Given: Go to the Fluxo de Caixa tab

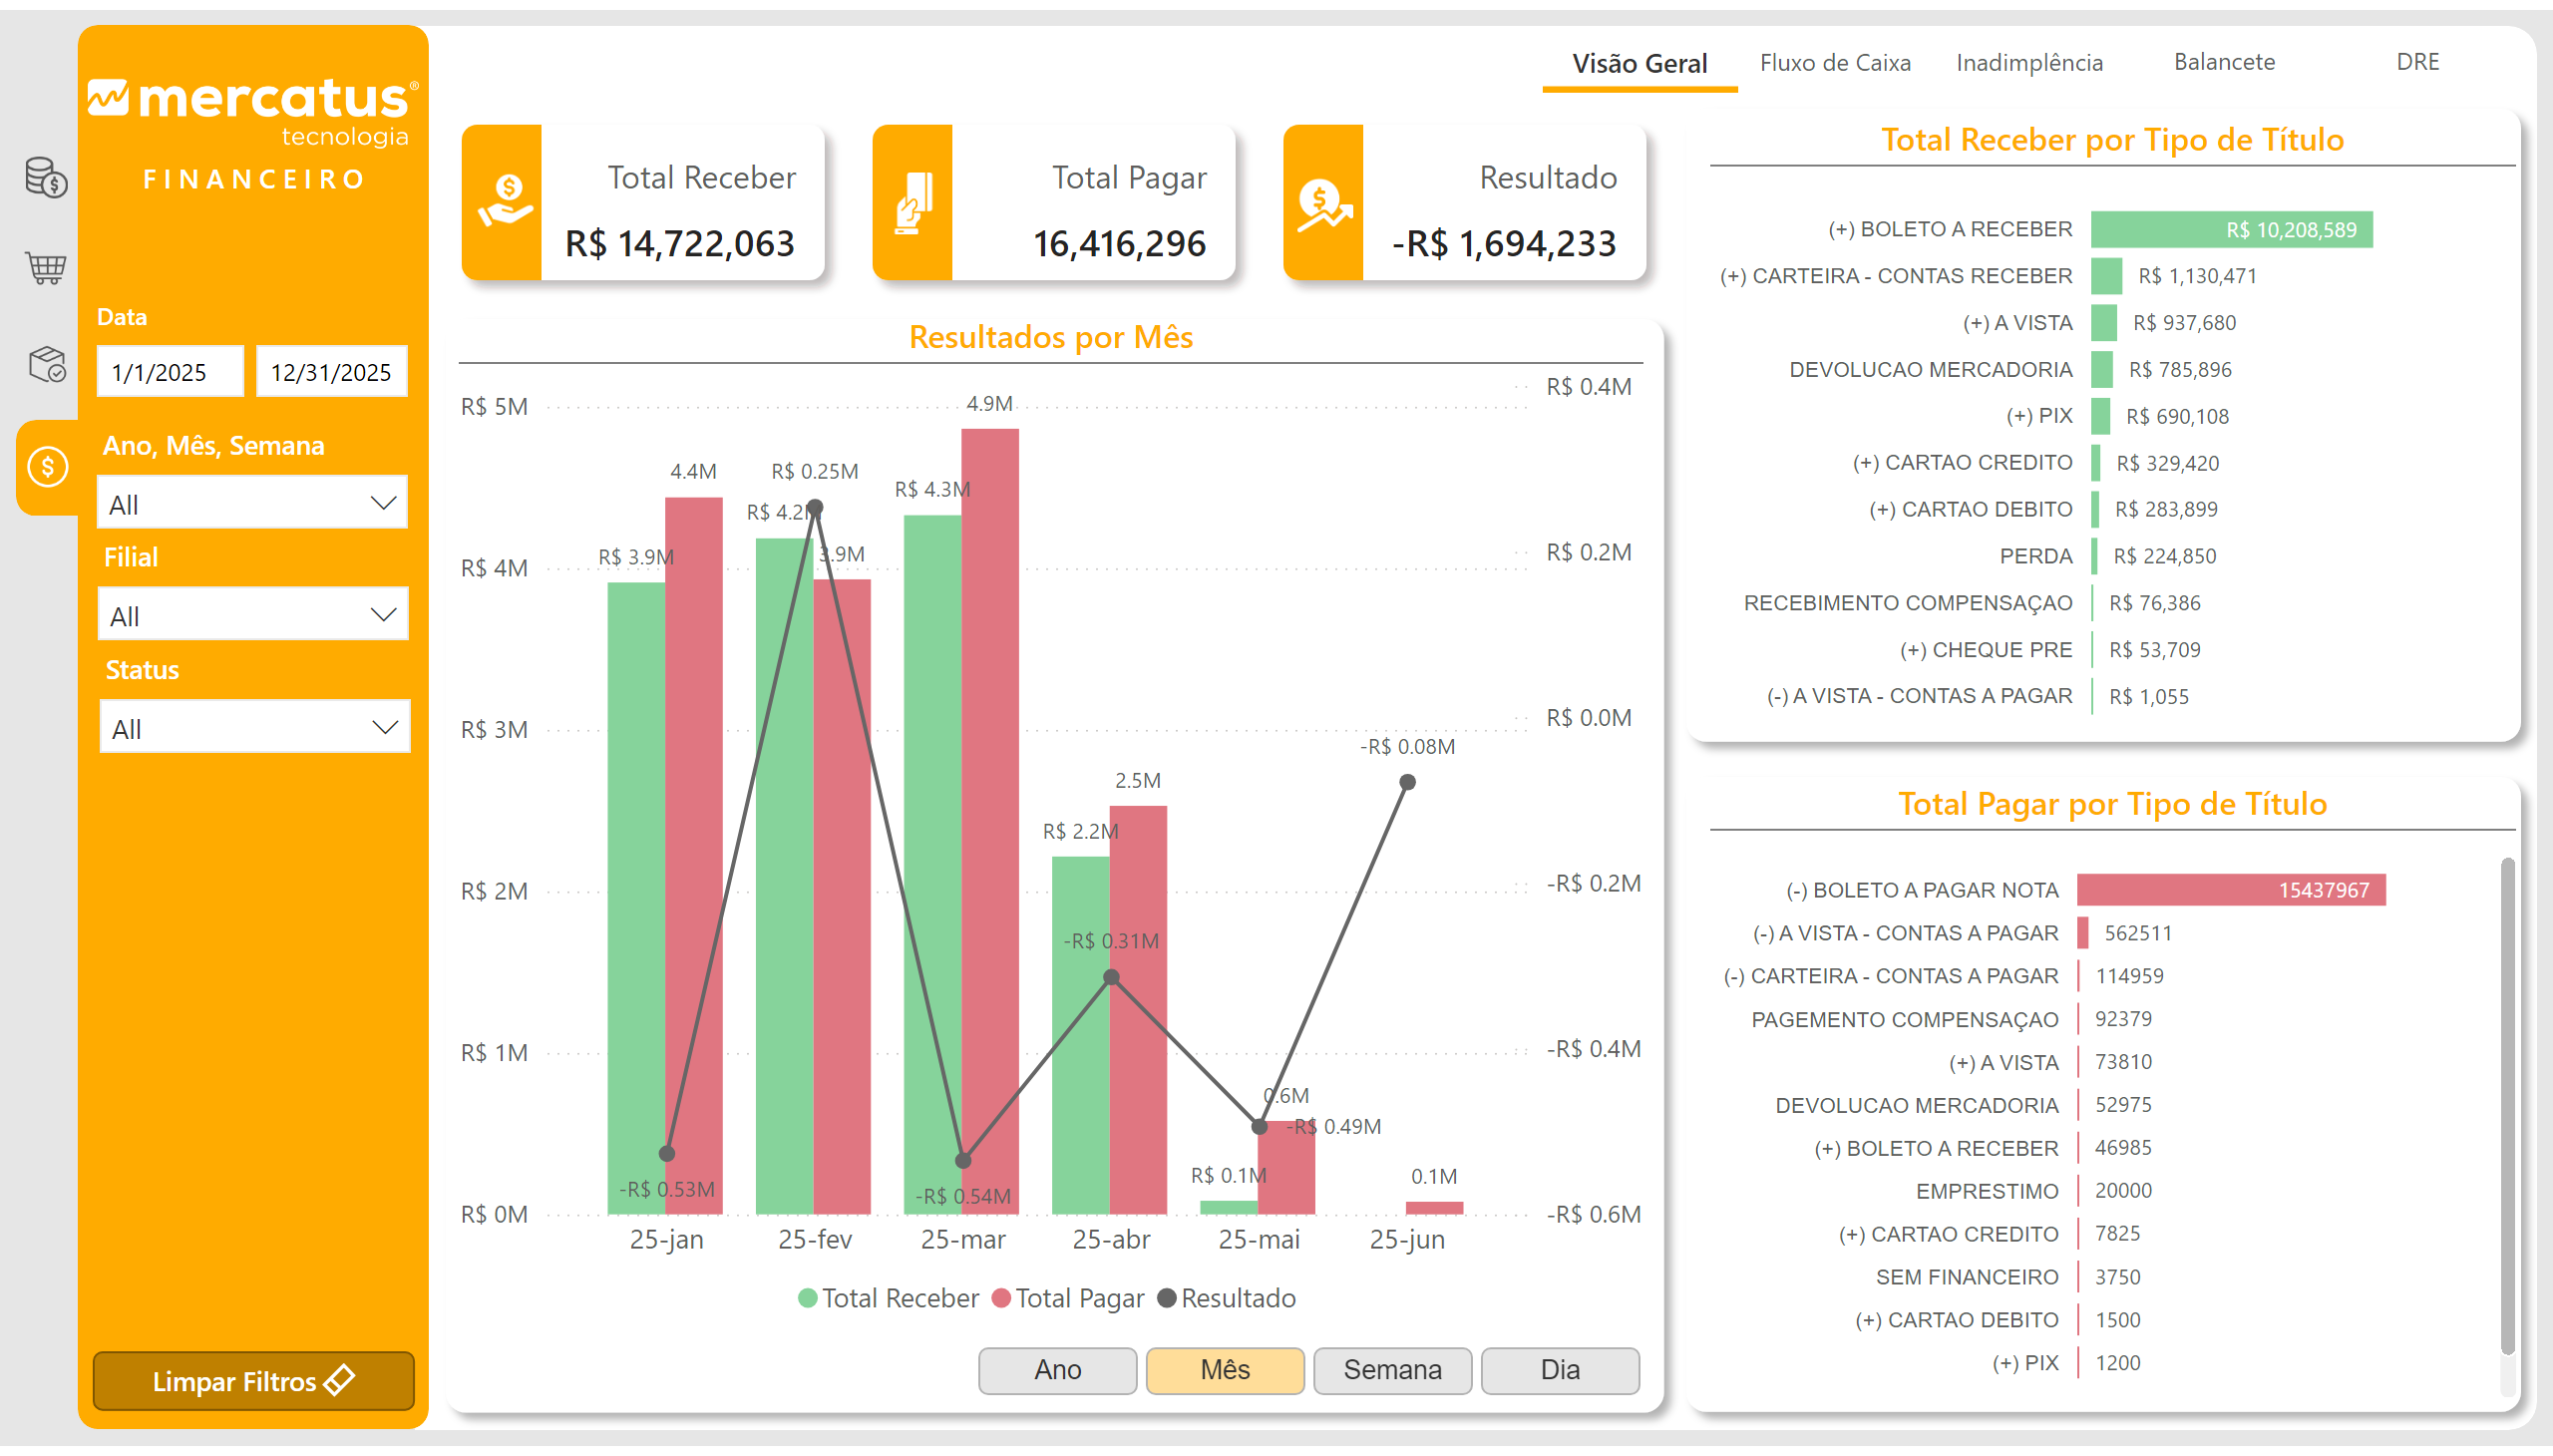Looking at the screenshot, I should [x=1834, y=63].
